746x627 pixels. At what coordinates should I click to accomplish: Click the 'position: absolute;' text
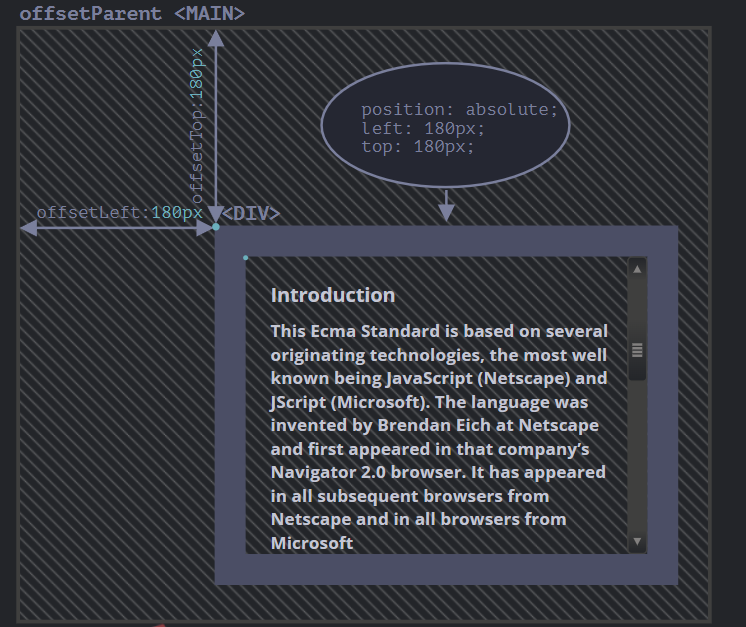[459, 110]
